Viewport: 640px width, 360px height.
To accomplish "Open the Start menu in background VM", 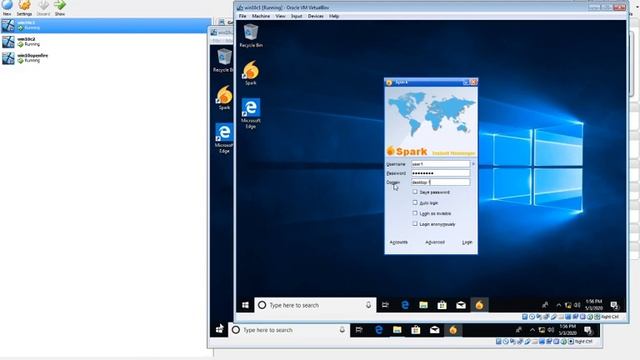I will pyautogui.click(x=219, y=329).
